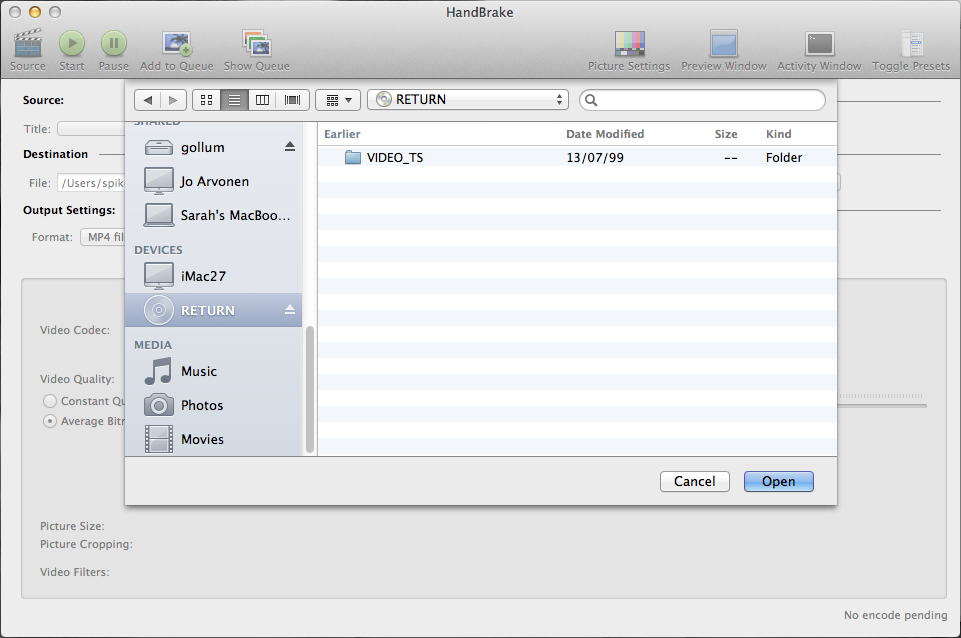Image resolution: width=961 pixels, height=638 pixels.
Task: Click the Pause encoding icon
Action: point(113,44)
